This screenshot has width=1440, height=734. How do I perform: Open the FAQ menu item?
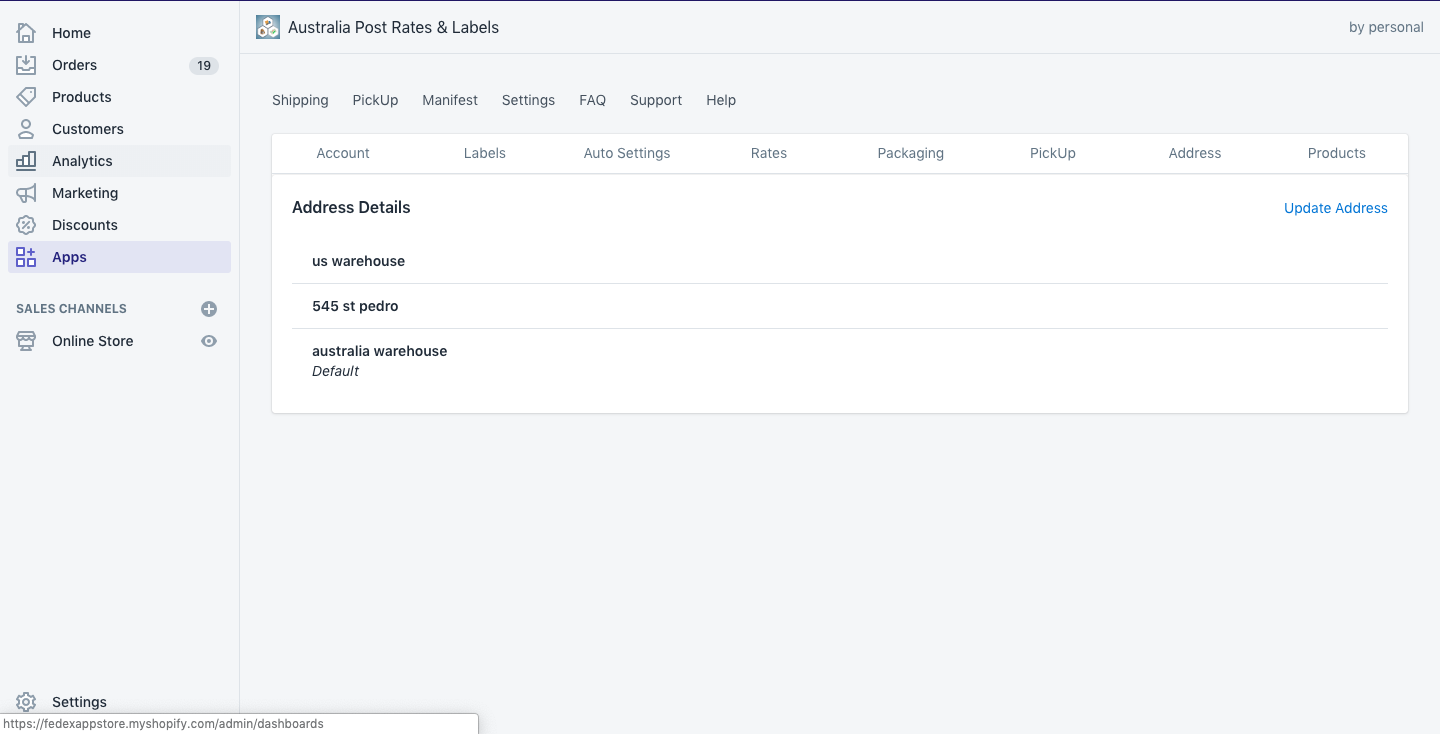pyautogui.click(x=592, y=100)
